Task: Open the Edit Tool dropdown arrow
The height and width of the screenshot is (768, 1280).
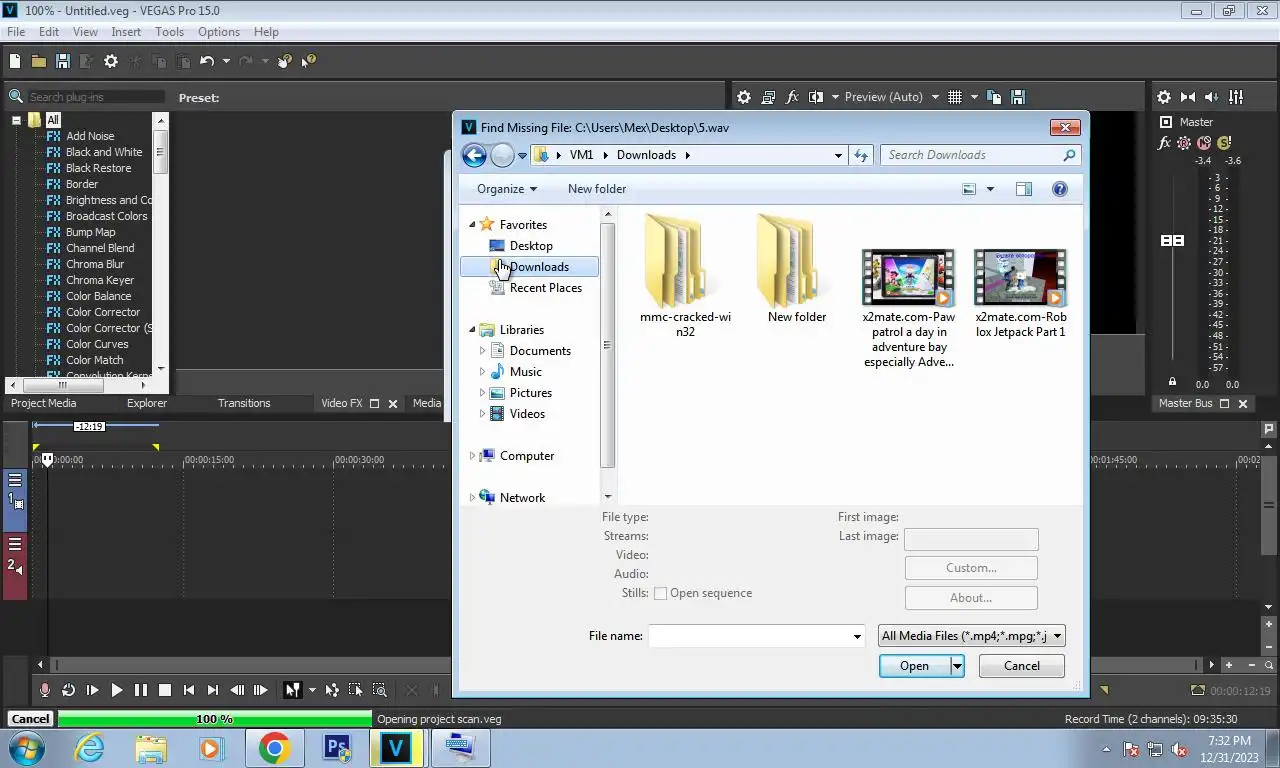Action: click(x=312, y=690)
